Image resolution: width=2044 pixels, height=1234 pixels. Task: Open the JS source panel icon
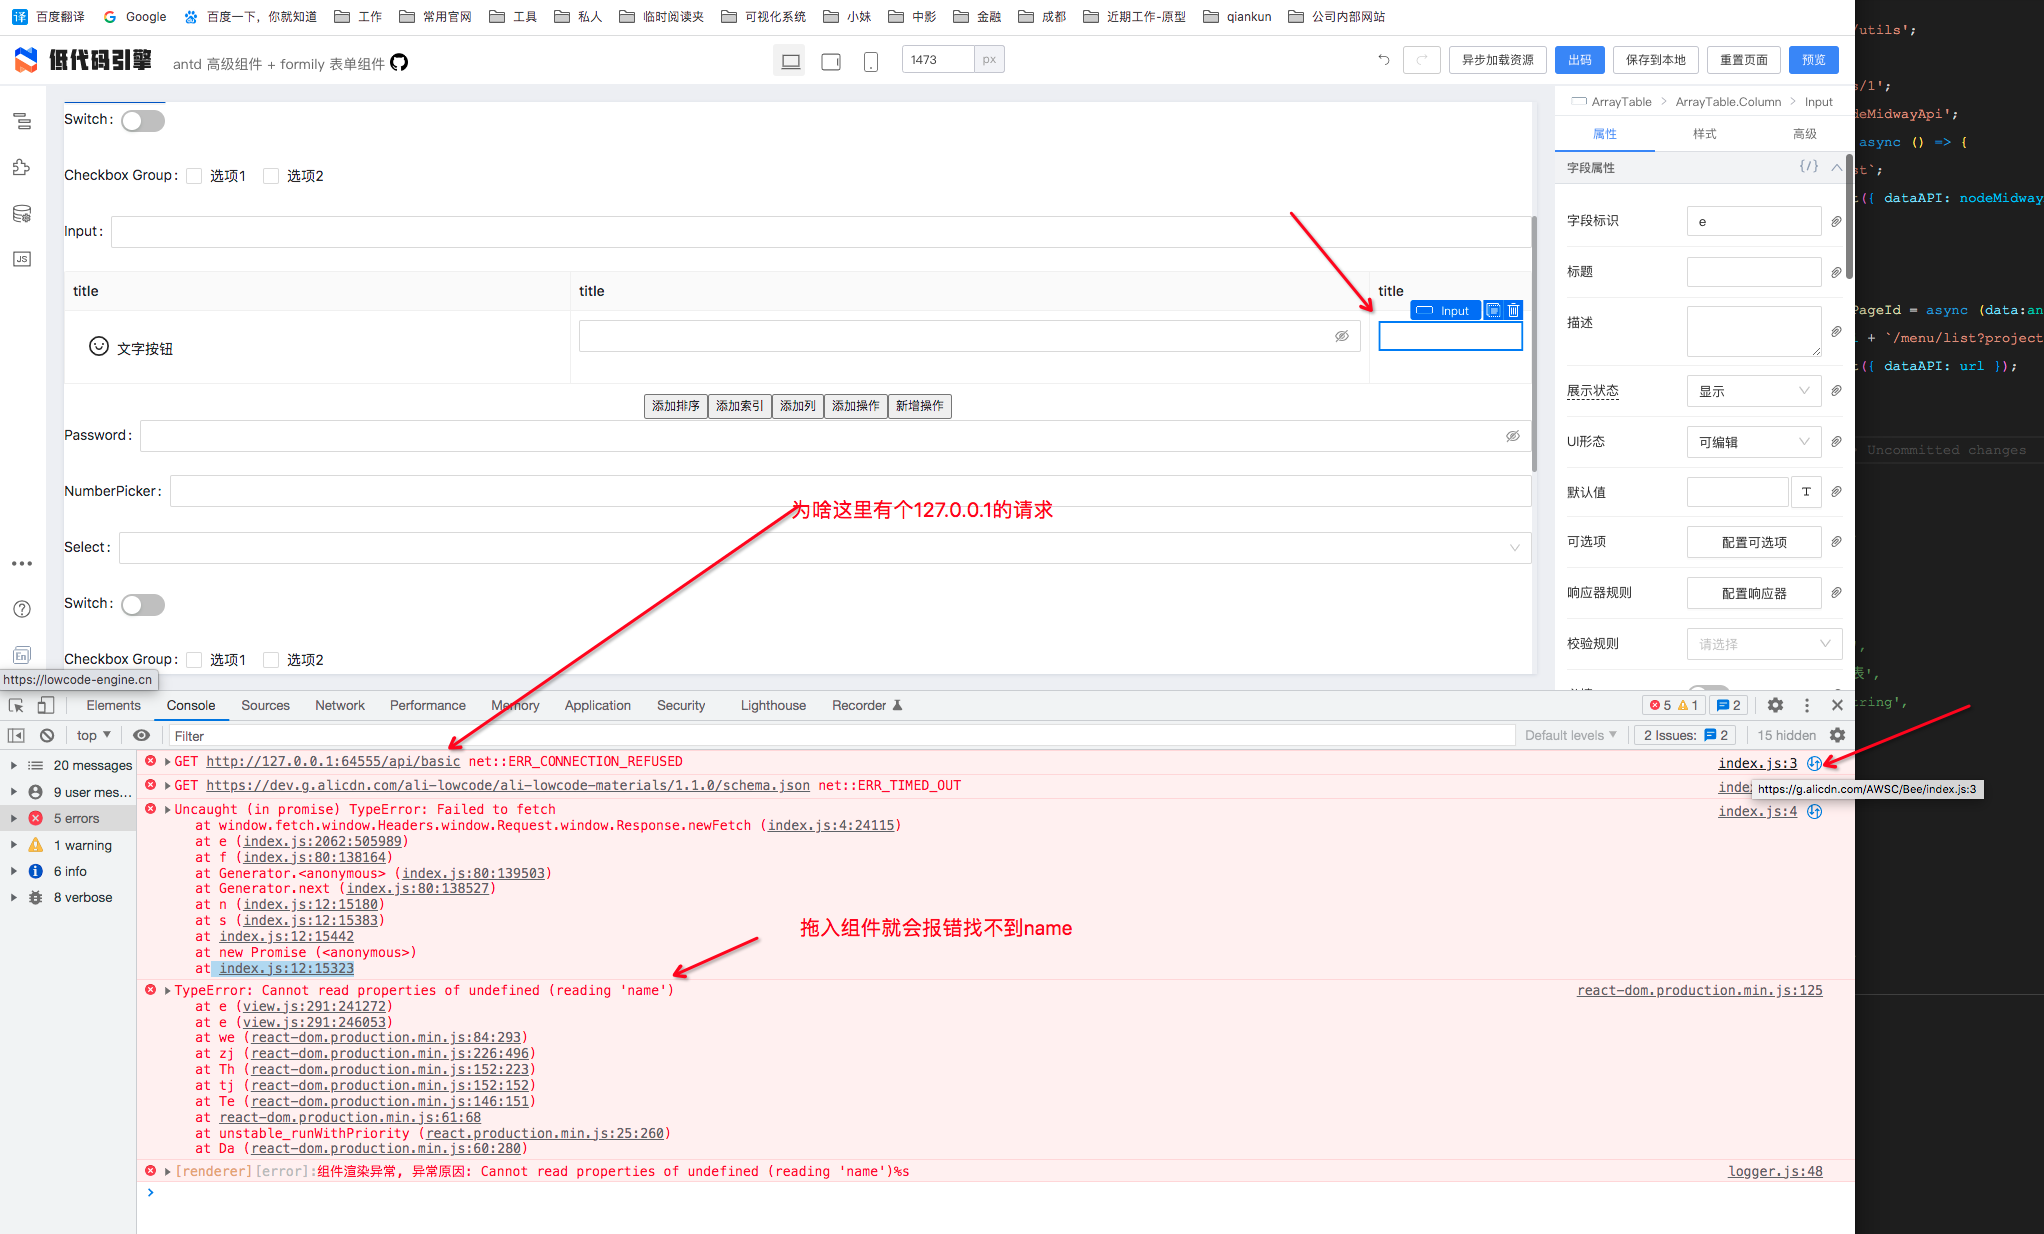pos(22,259)
